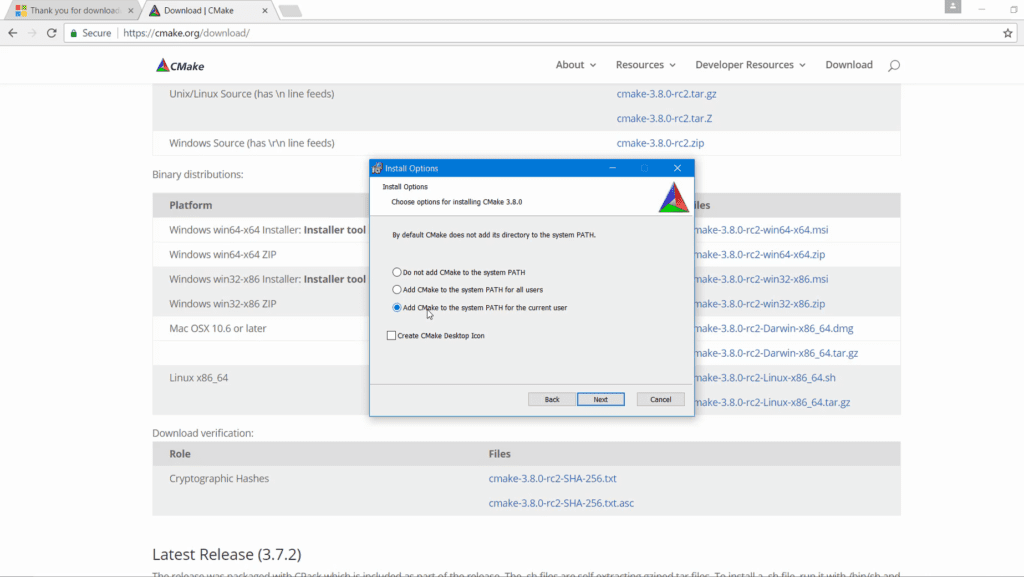
Task: Bookmark the page with the star icon
Action: tap(1008, 32)
